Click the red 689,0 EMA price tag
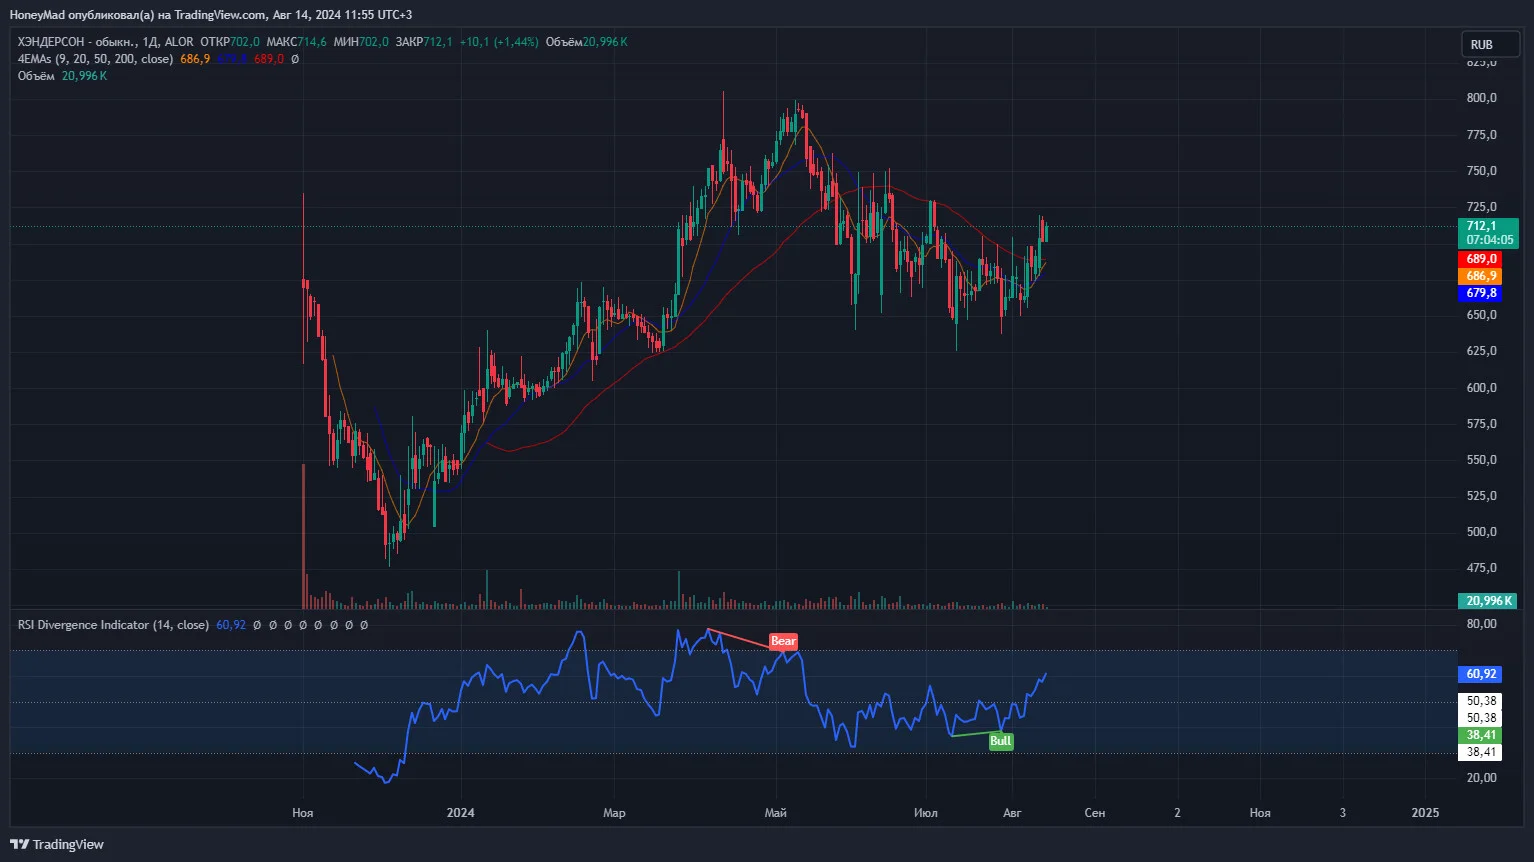1534x862 pixels. point(1480,259)
